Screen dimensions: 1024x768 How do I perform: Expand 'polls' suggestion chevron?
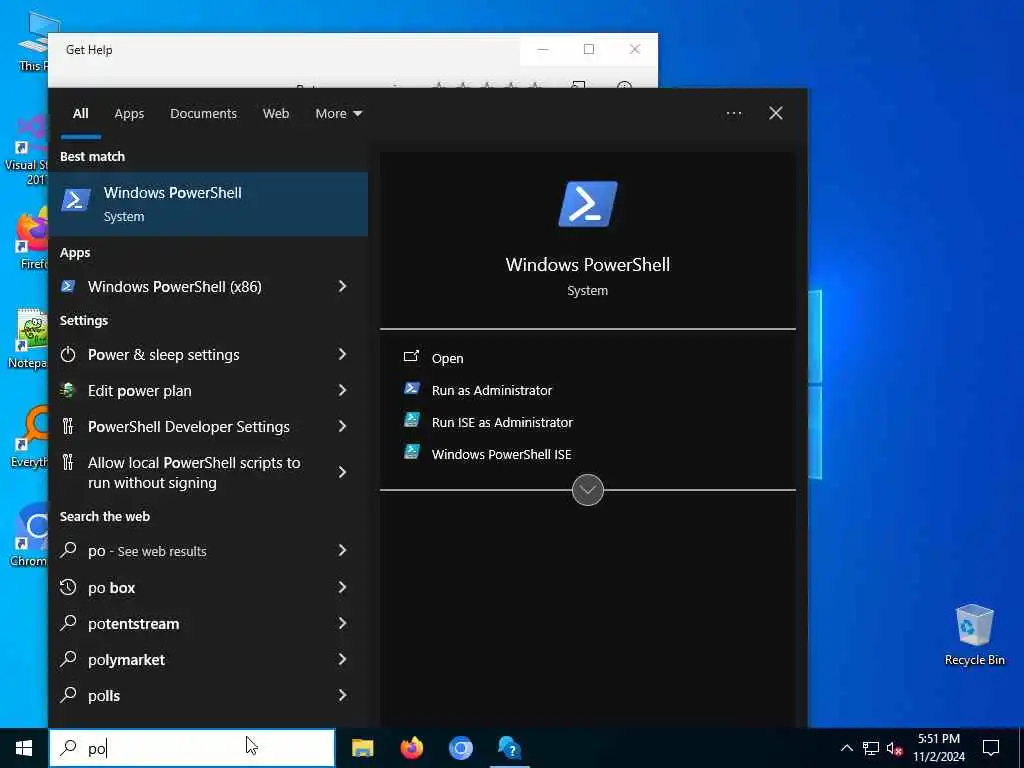click(x=342, y=695)
